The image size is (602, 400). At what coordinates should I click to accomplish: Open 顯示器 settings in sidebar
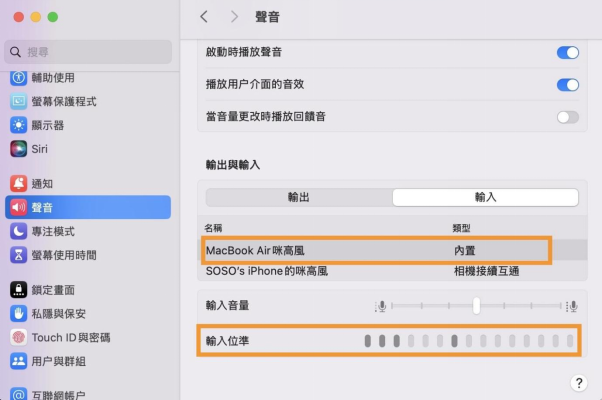tap(48, 125)
